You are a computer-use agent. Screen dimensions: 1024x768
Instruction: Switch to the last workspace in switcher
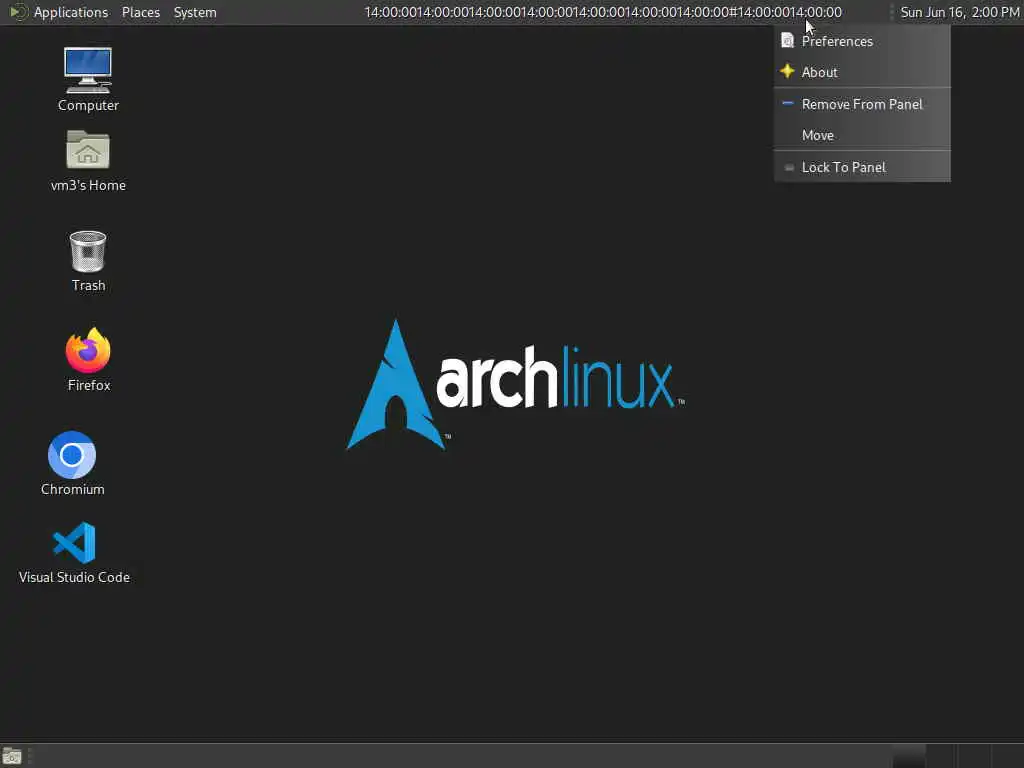[1008, 756]
